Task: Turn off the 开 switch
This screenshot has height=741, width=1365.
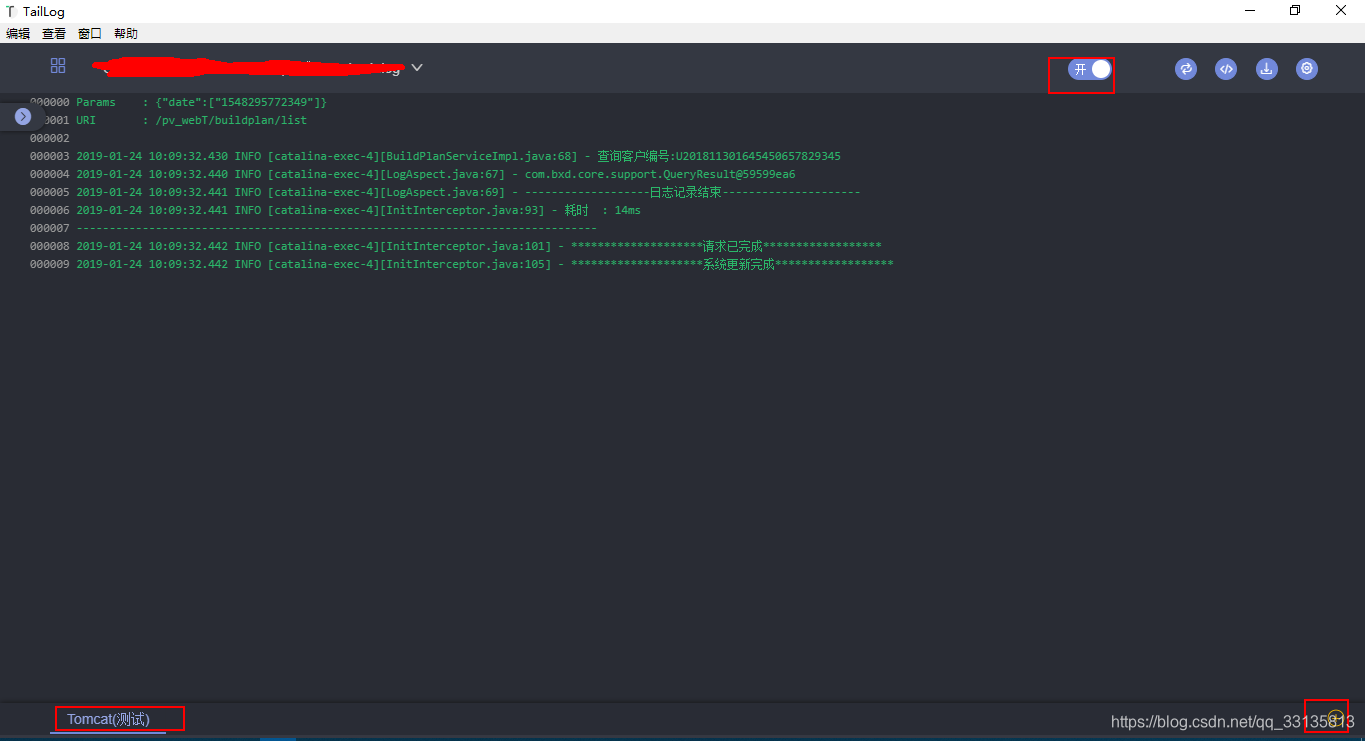Action: [x=1090, y=69]
